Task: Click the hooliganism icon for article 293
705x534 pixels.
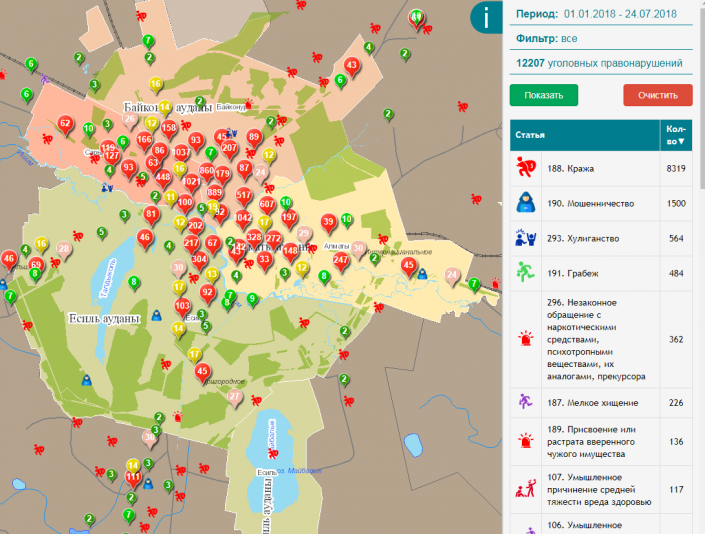Action: pyautogui.click(x=526, y=238)
